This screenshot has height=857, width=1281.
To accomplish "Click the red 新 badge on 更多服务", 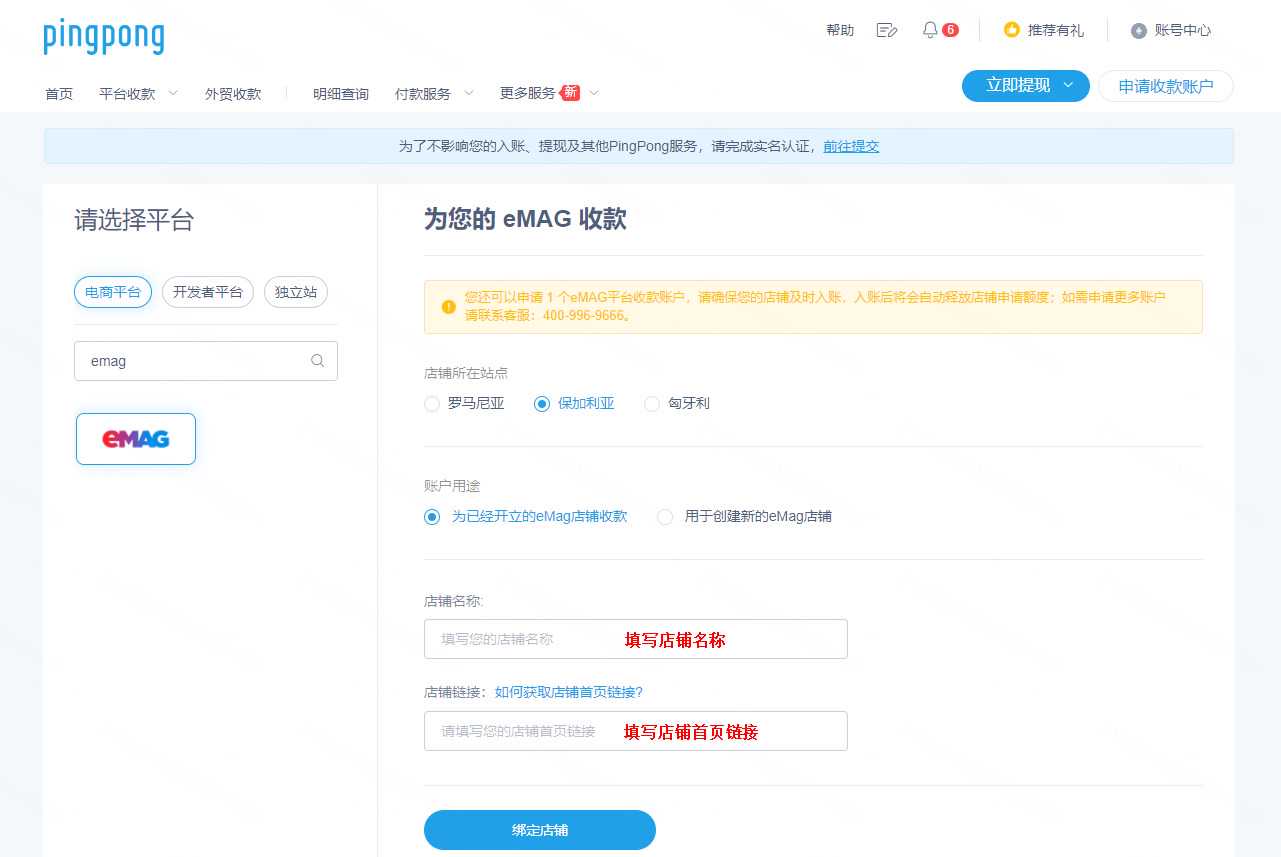I will (x=570, y=93).
